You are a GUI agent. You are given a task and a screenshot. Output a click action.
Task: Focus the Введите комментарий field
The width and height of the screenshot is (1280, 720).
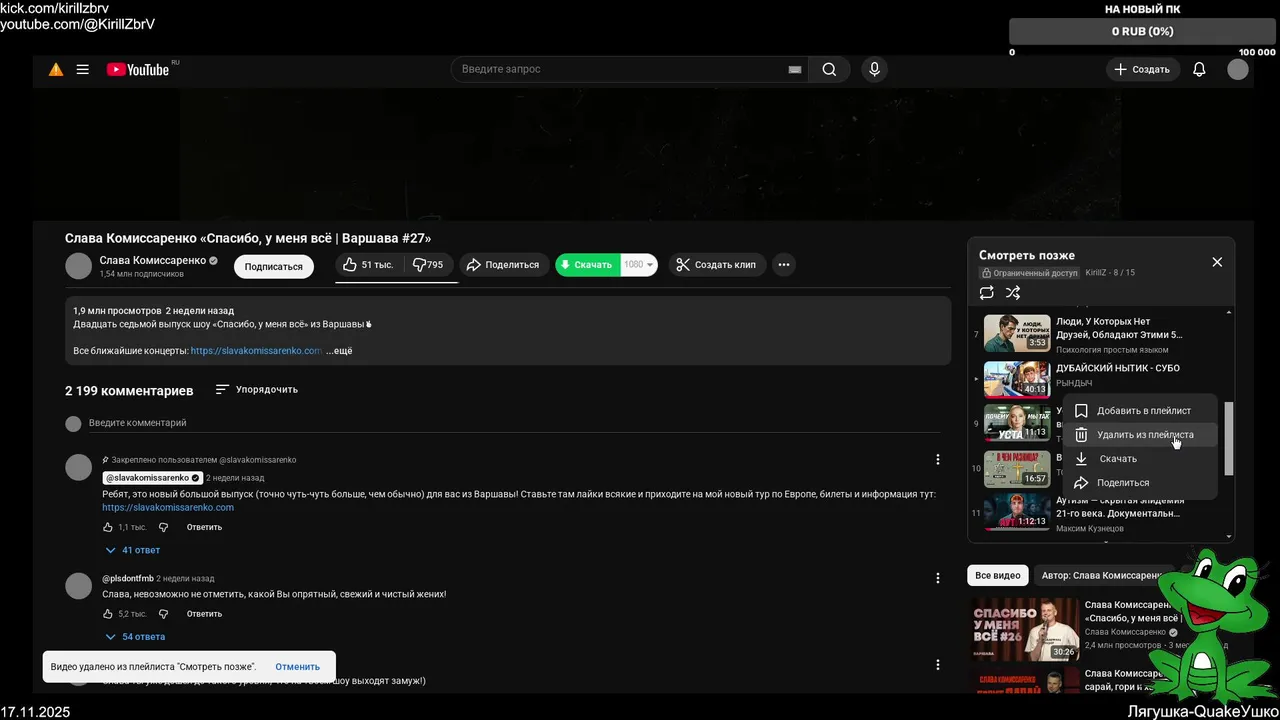point(515,424)
